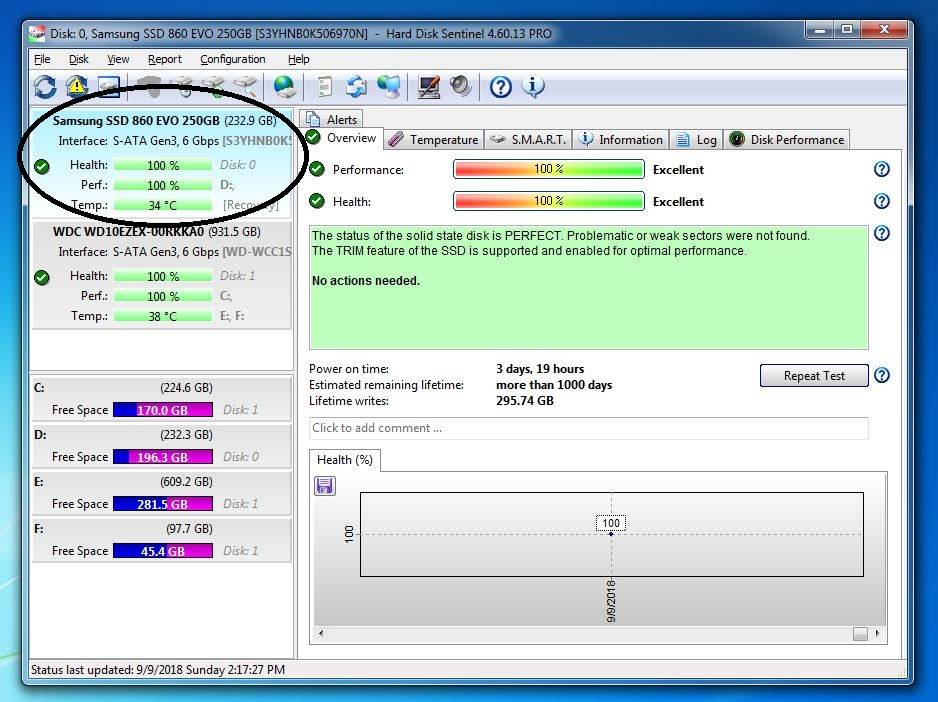Click the blue info bubble toolbar icon

[532, 87]
